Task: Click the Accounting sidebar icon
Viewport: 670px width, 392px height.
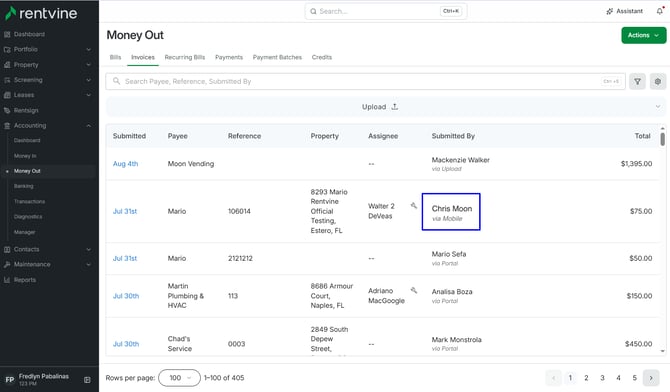Action: (x=7, y=126)
